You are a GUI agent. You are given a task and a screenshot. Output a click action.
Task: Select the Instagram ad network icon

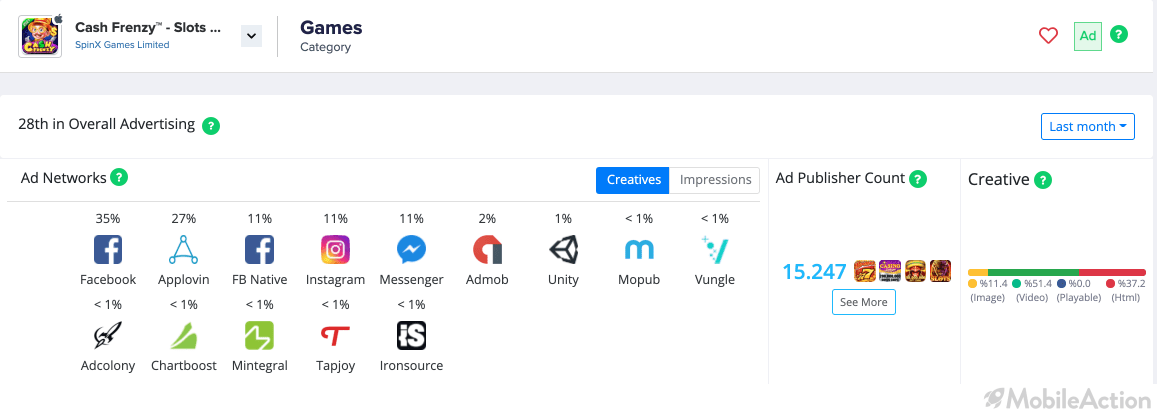click(335, 250)
